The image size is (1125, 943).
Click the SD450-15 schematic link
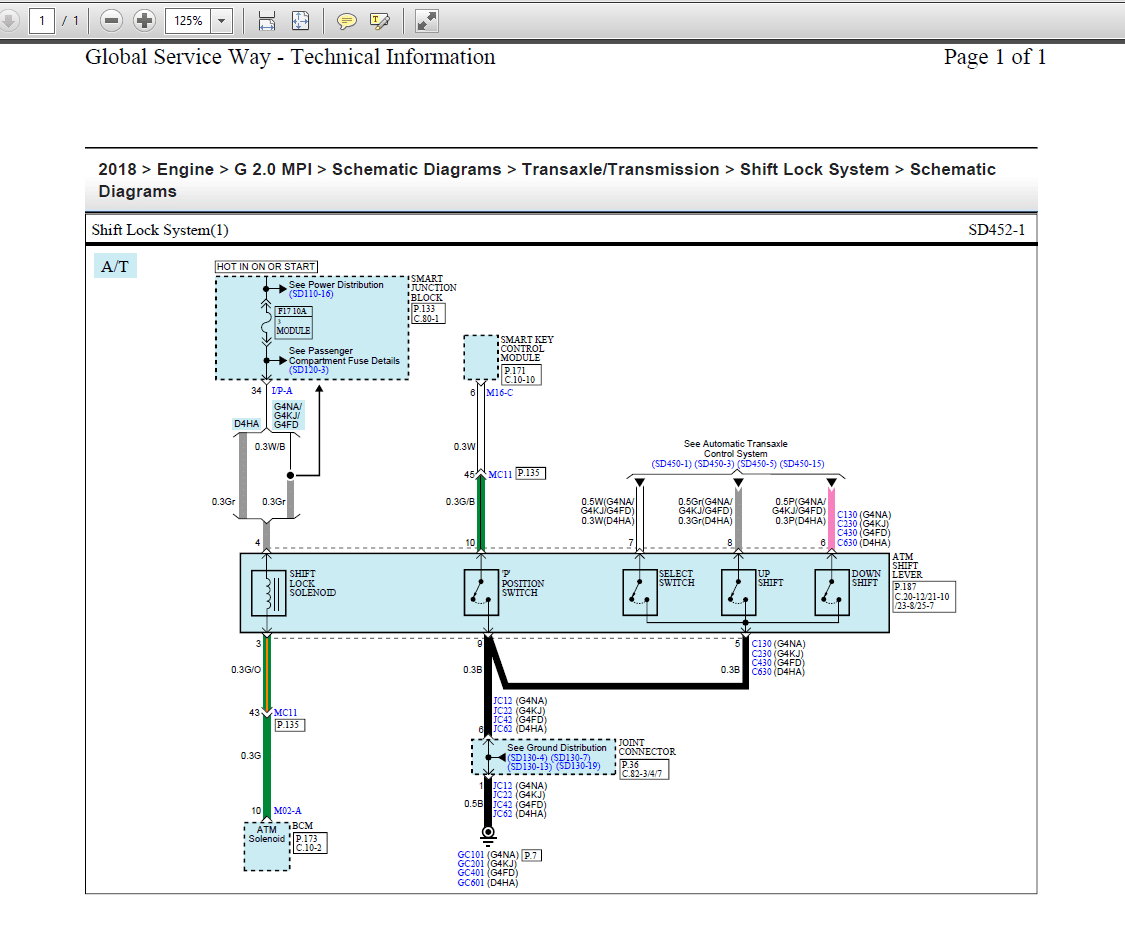(802, 464)
